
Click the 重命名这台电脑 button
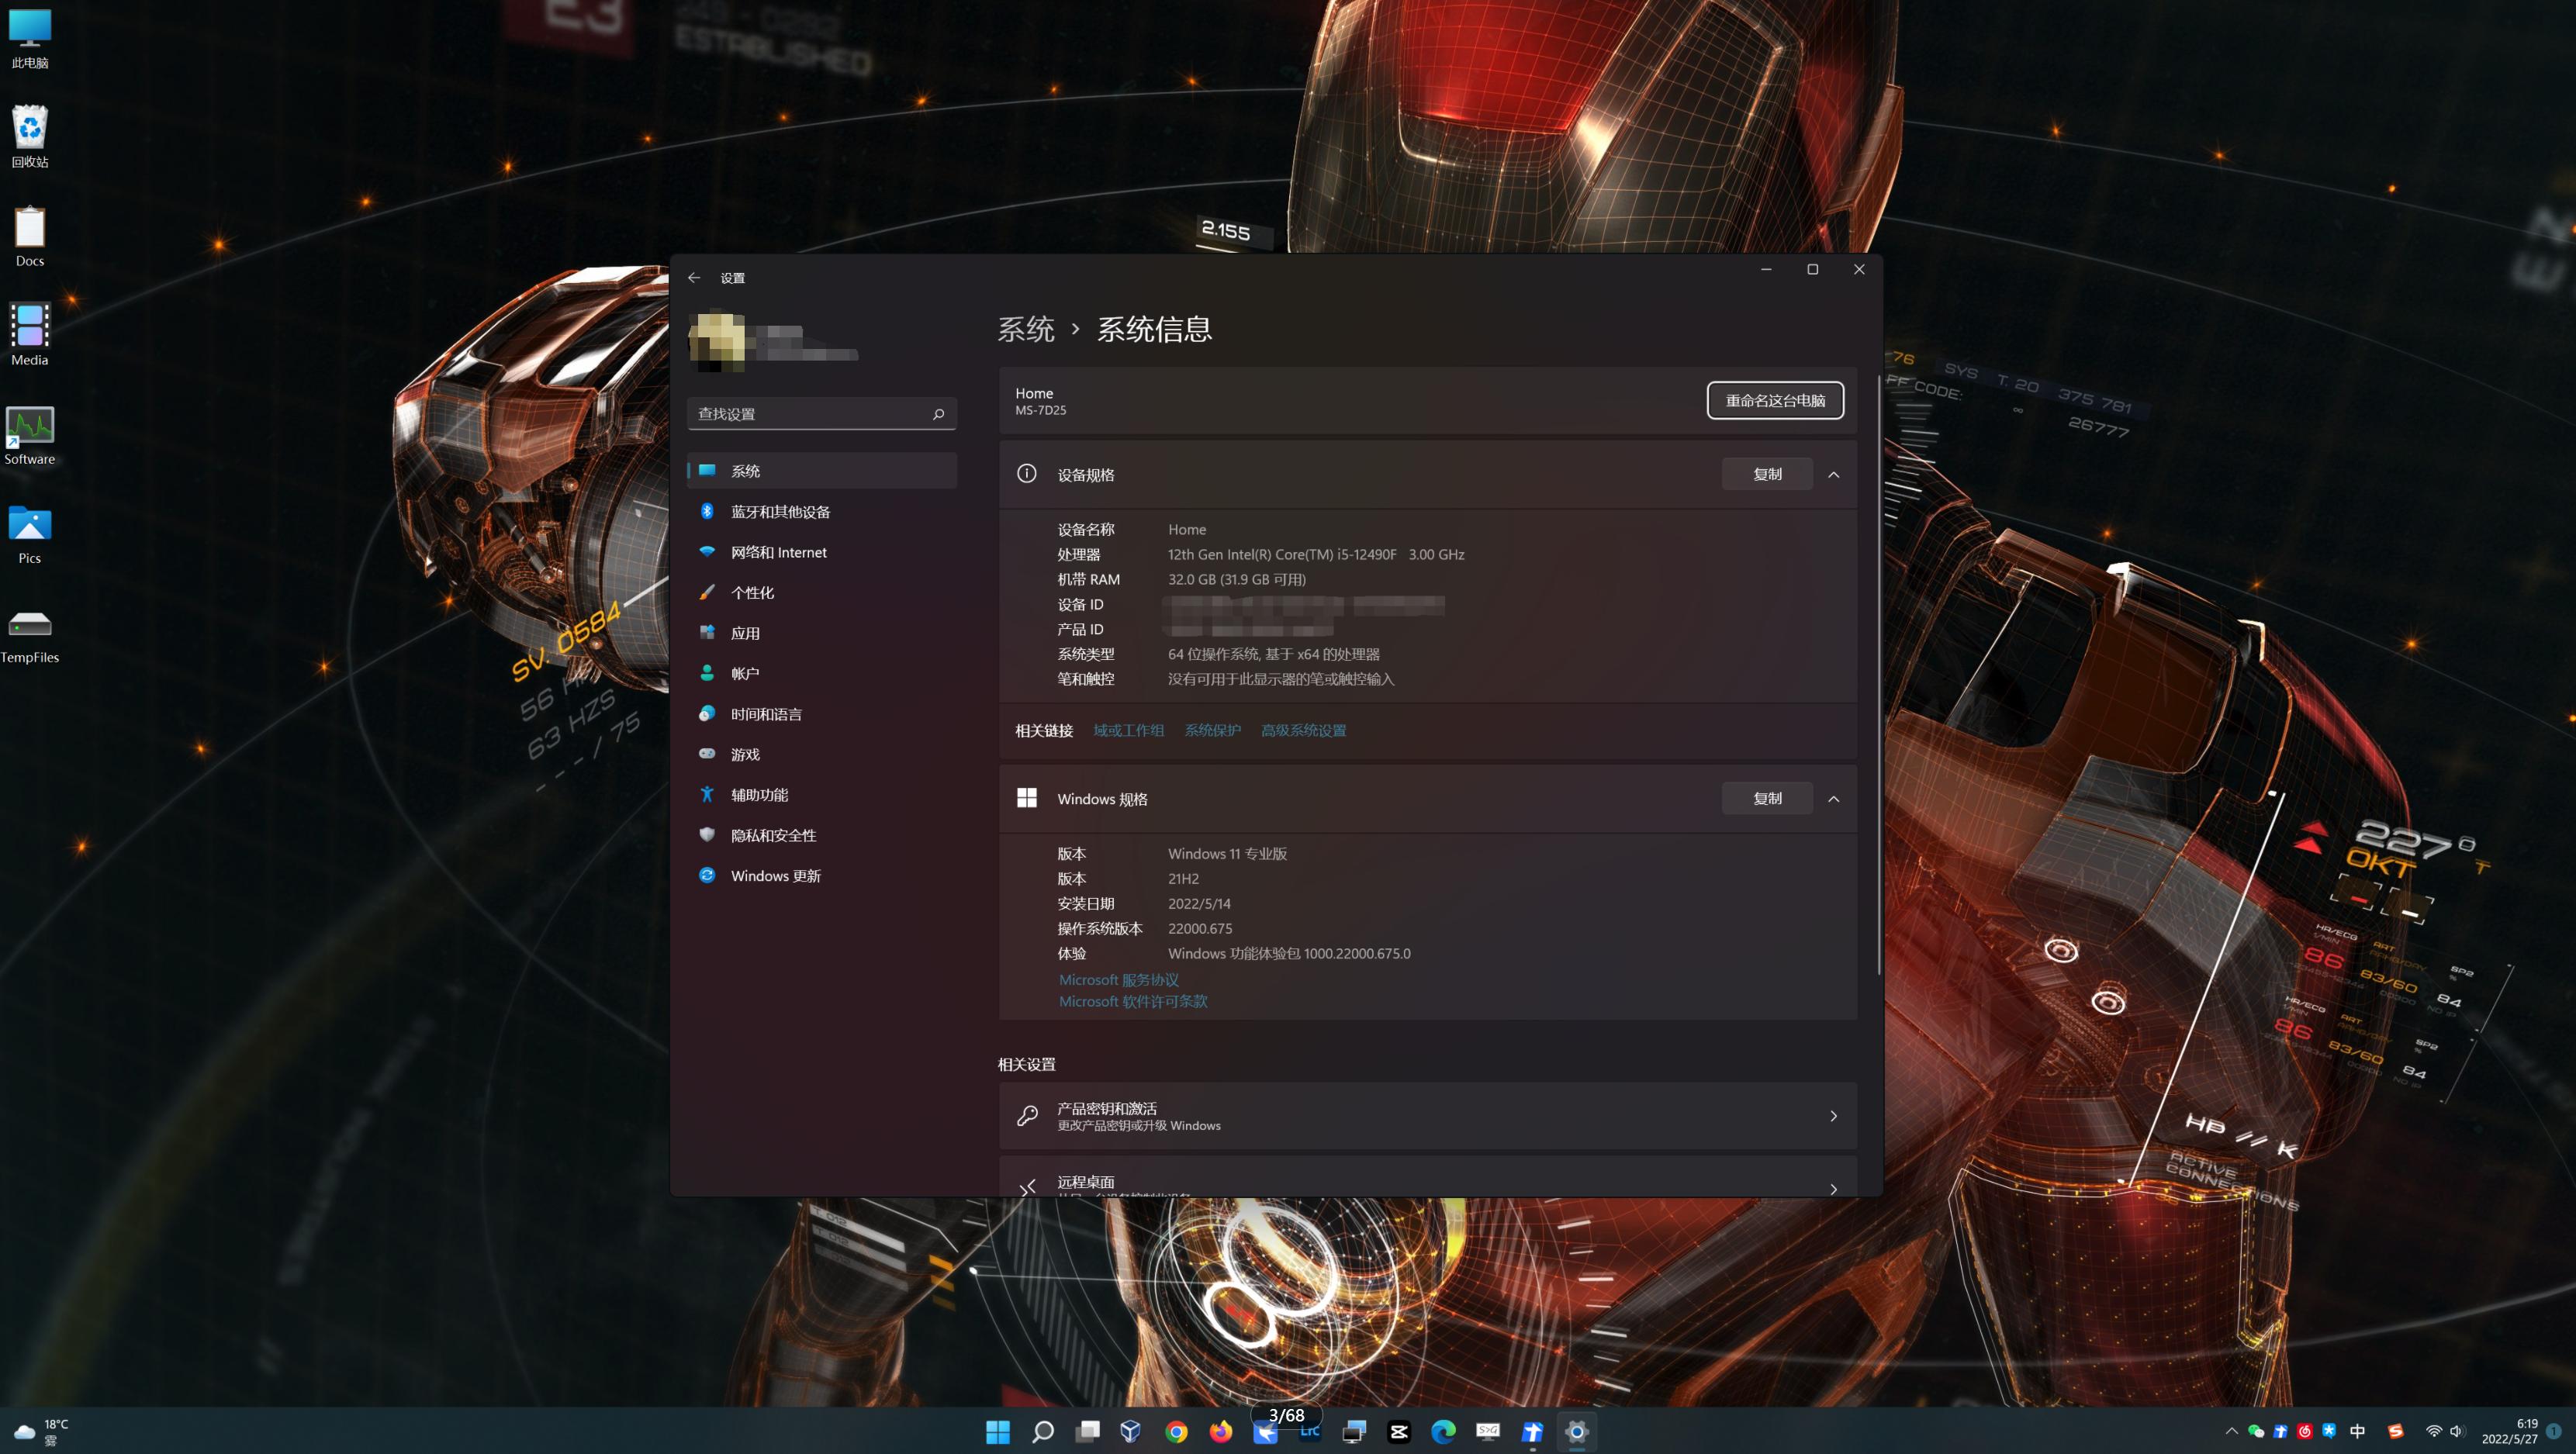pyautogui.click(x=1775, y=400)
